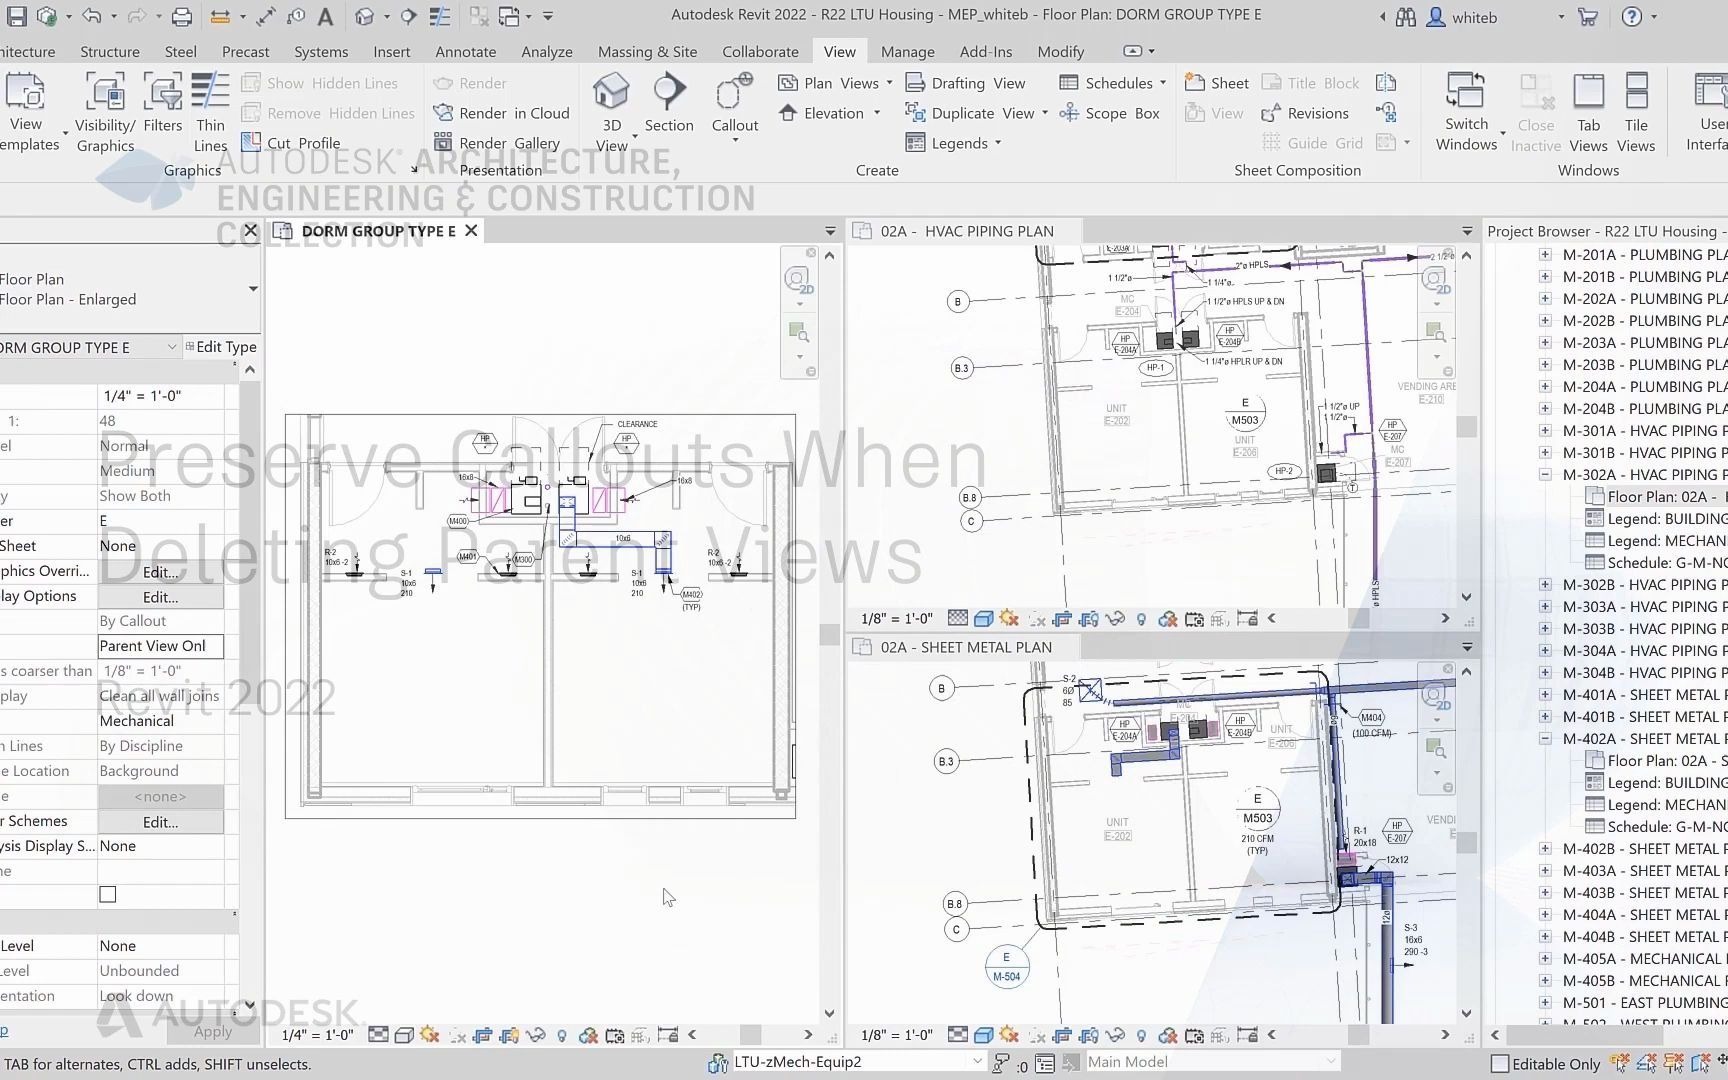Toggle the Editable Only checkbox in status bar
The width and height of the screenshot is (1728, 1080).
point(1499,1064)
